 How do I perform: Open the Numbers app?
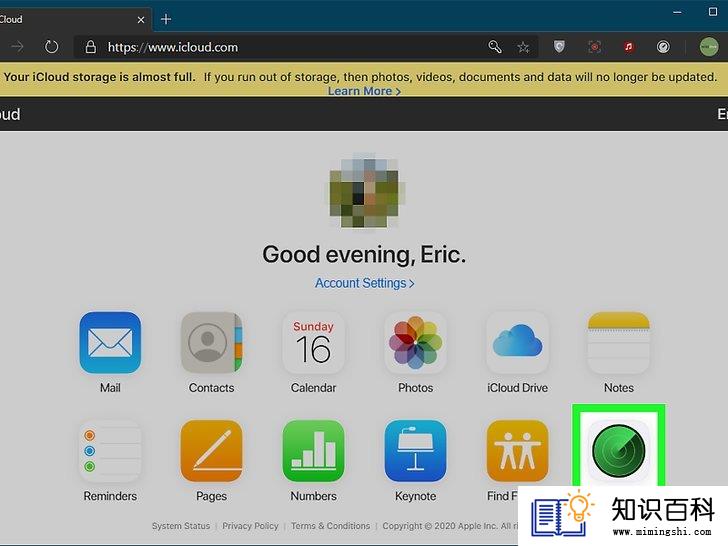[x=313, y=451]
